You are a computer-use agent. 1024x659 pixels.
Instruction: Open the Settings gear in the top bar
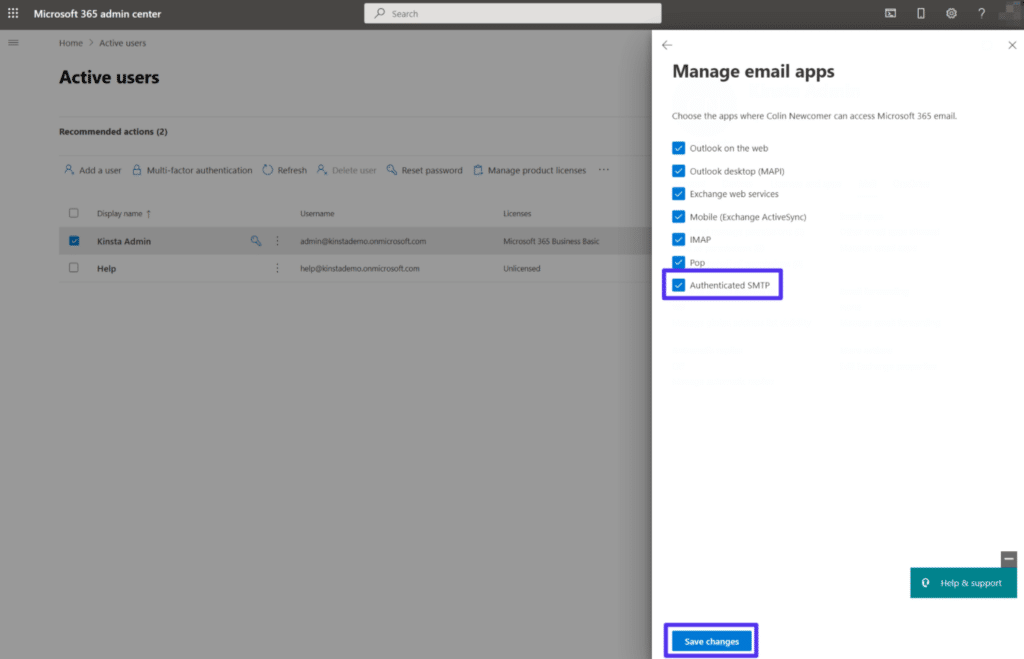952,13
